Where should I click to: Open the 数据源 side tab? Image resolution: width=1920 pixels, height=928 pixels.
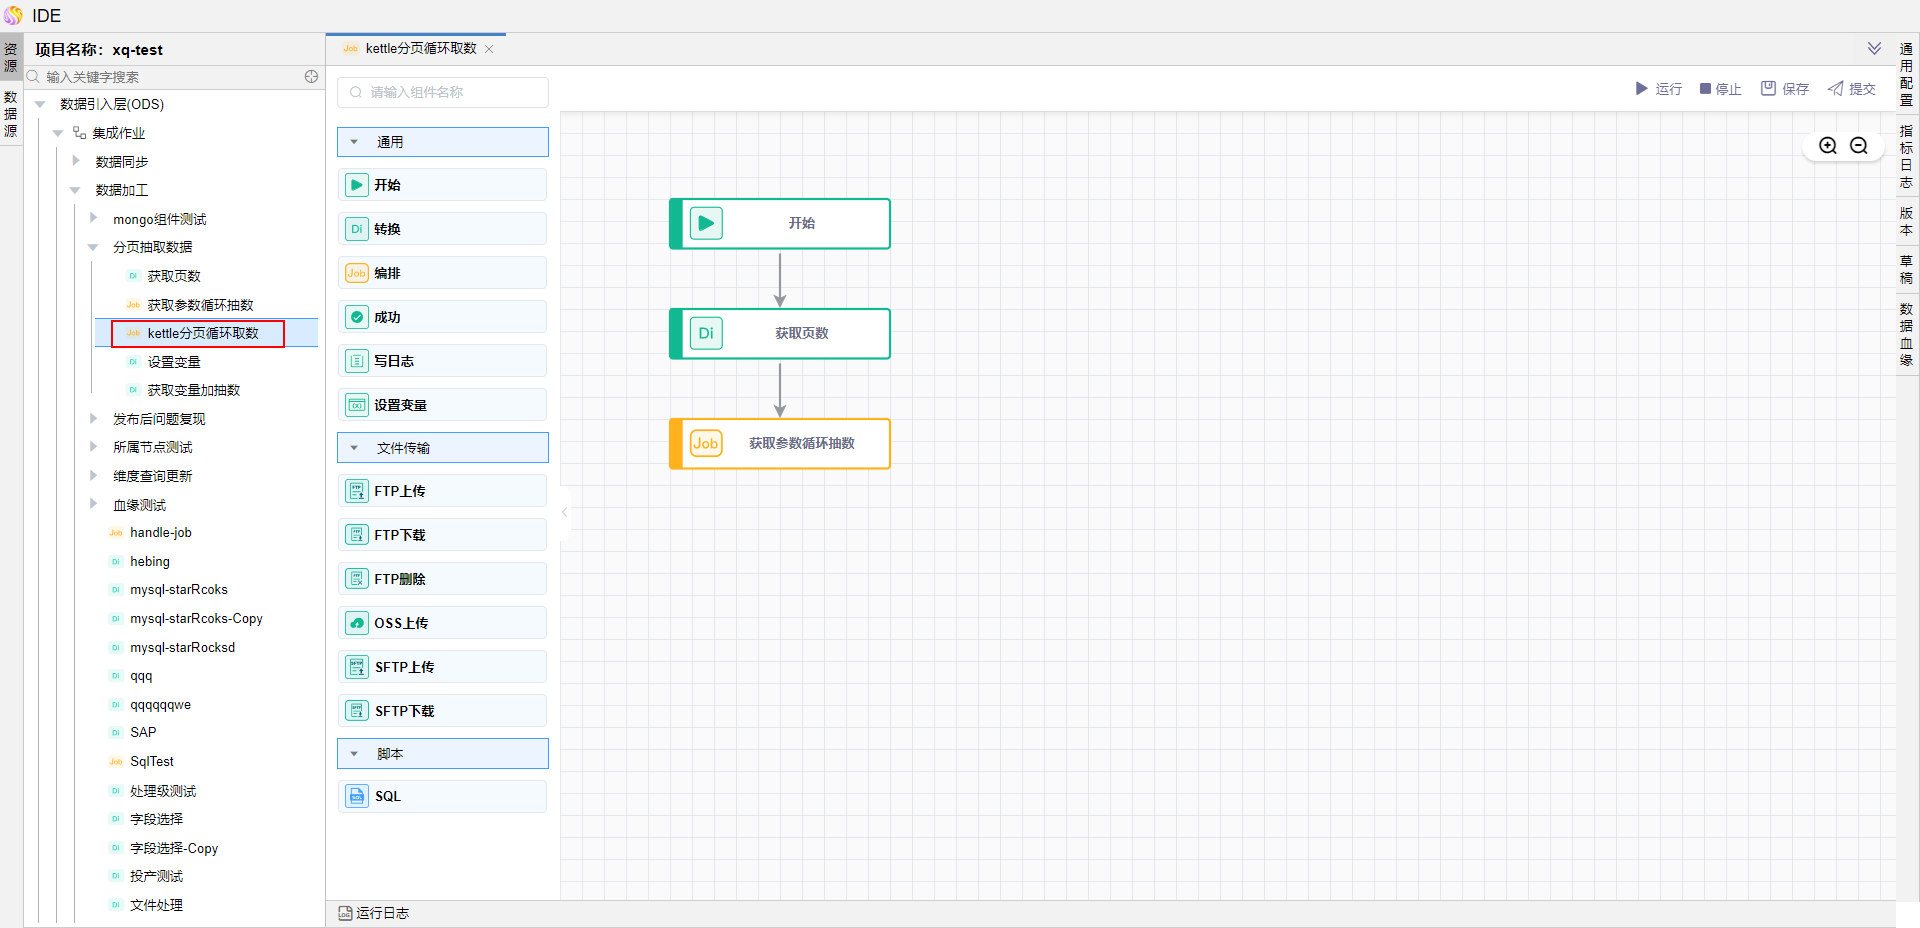[11, 114]
